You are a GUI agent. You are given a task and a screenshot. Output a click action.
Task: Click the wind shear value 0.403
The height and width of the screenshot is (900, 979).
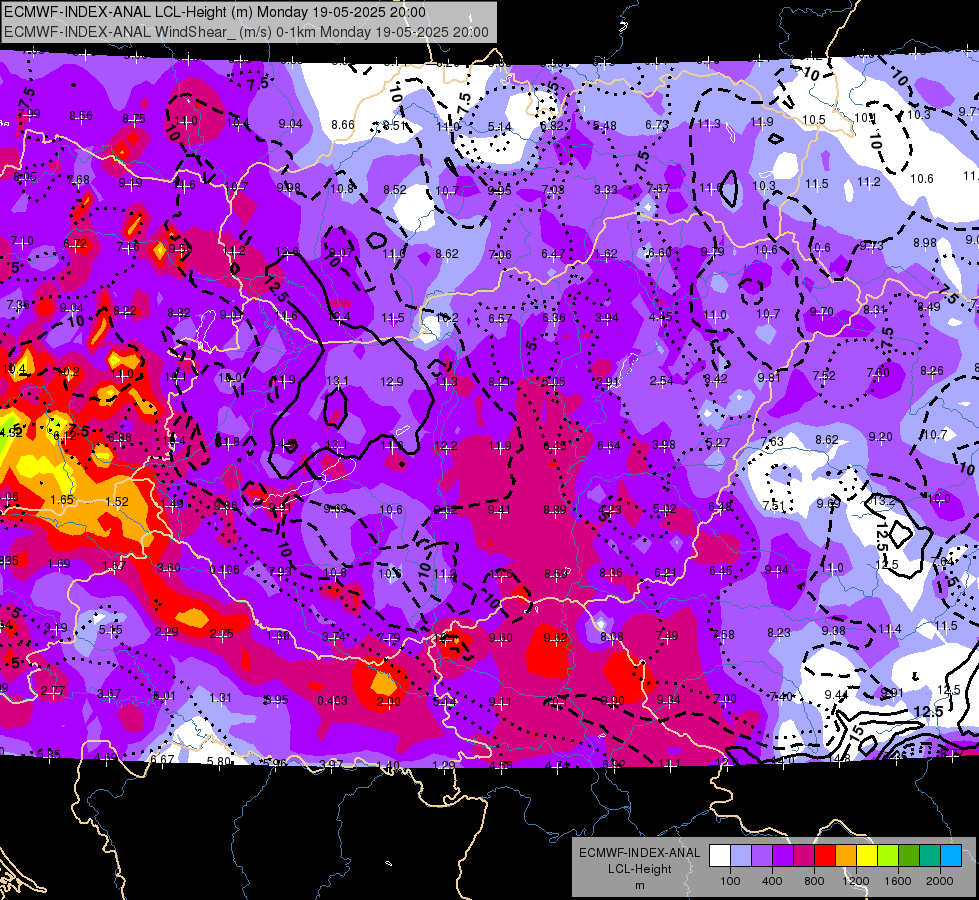(332, 701)
